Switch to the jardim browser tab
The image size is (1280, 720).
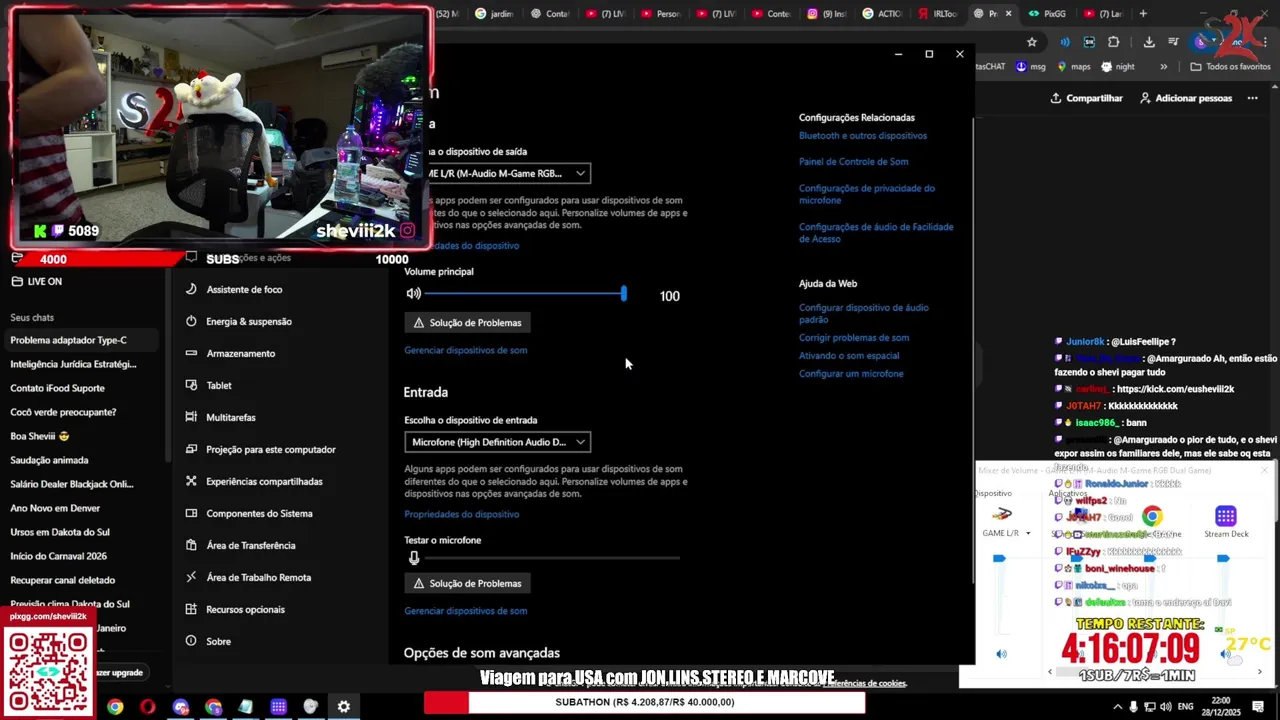pos(495,14)
